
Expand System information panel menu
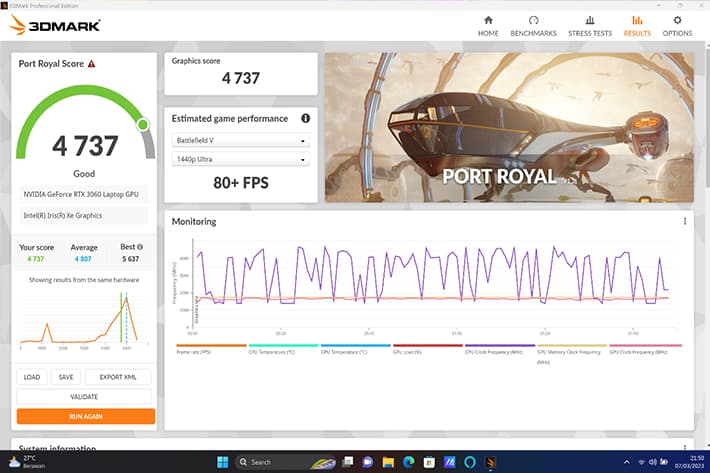point(685,448)
